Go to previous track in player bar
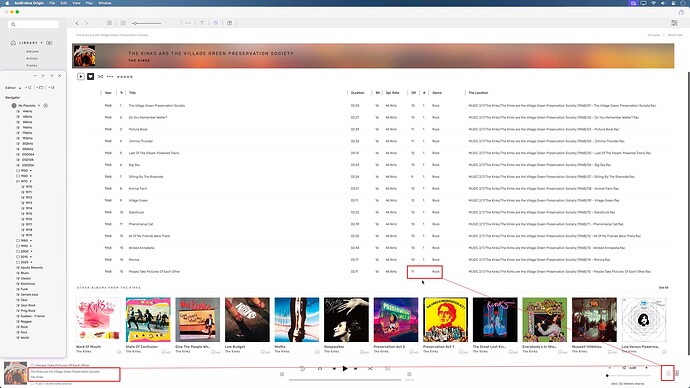690x388 pixels. point(334,369)
